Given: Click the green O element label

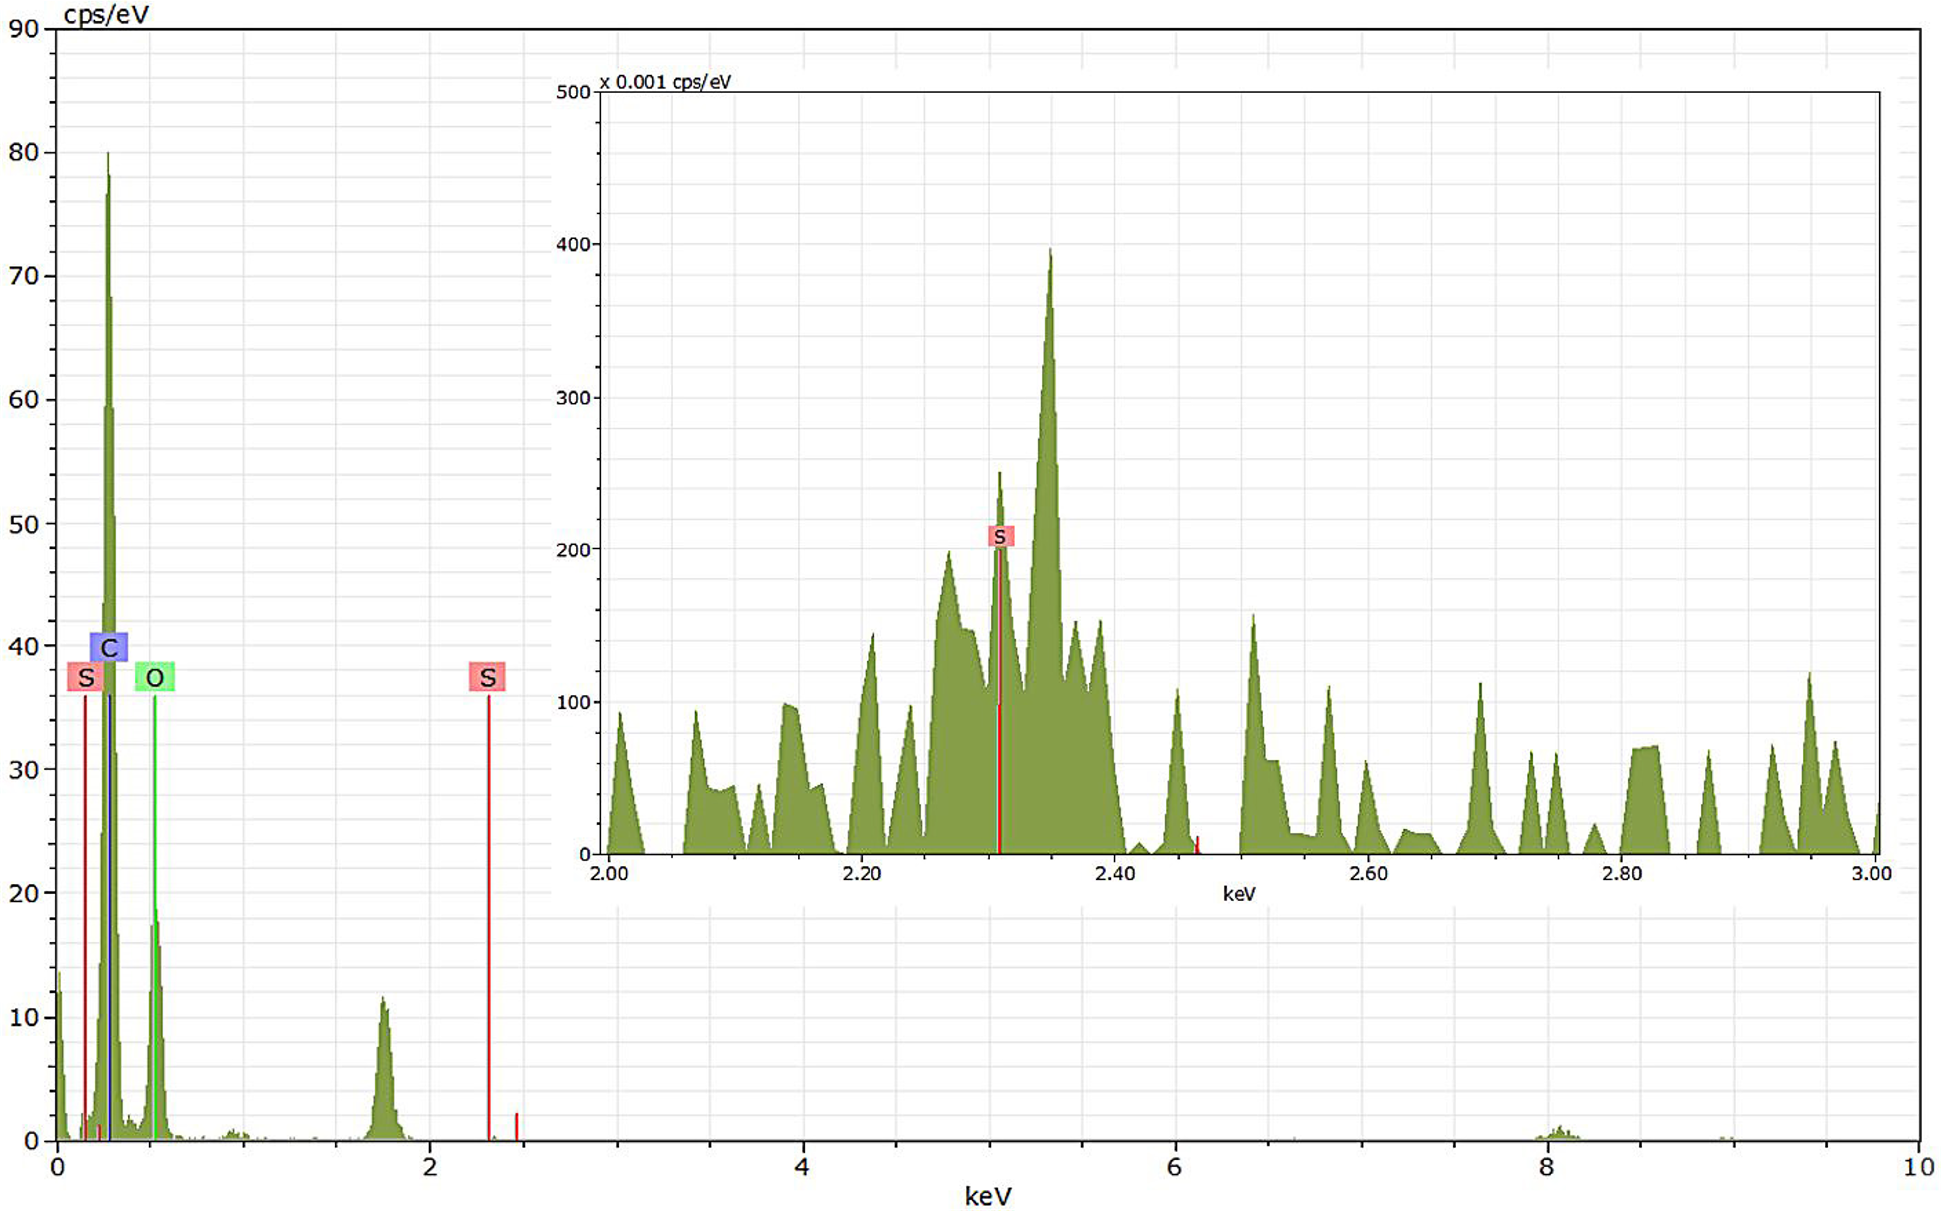Looking at the screenshot, I should (154, 678).
